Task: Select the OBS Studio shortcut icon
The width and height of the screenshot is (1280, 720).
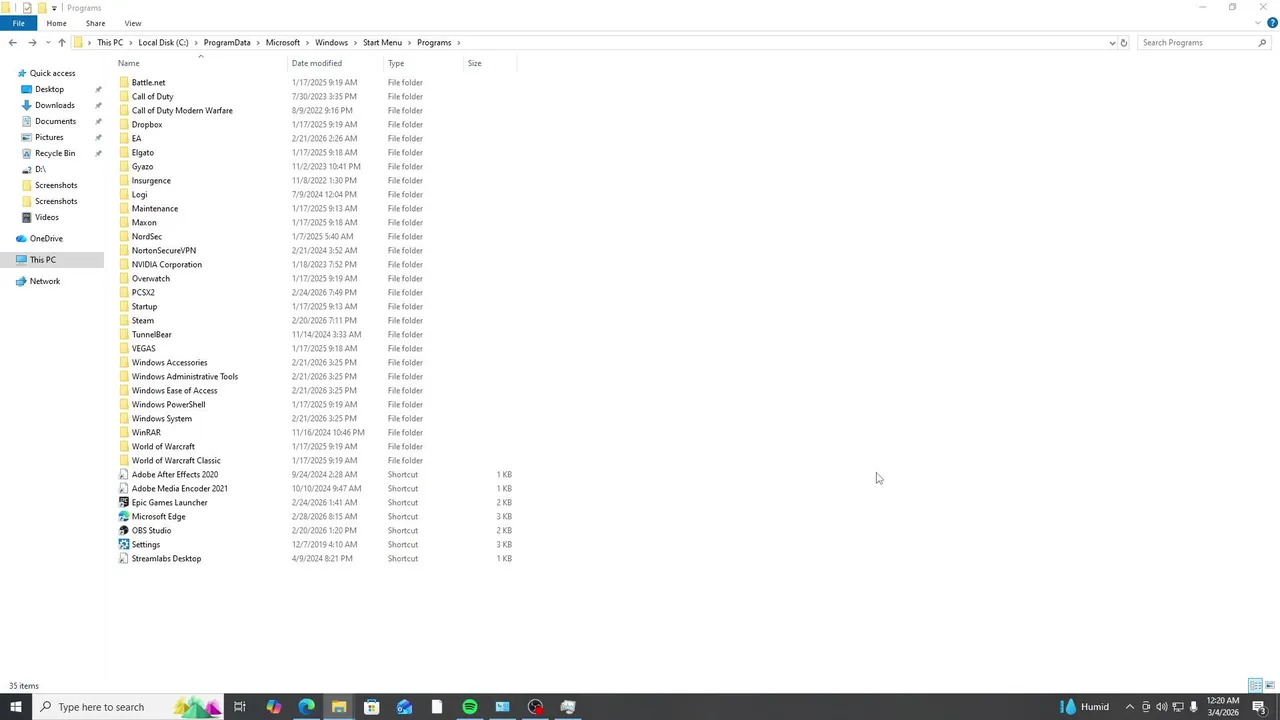Action: [124, 530]
